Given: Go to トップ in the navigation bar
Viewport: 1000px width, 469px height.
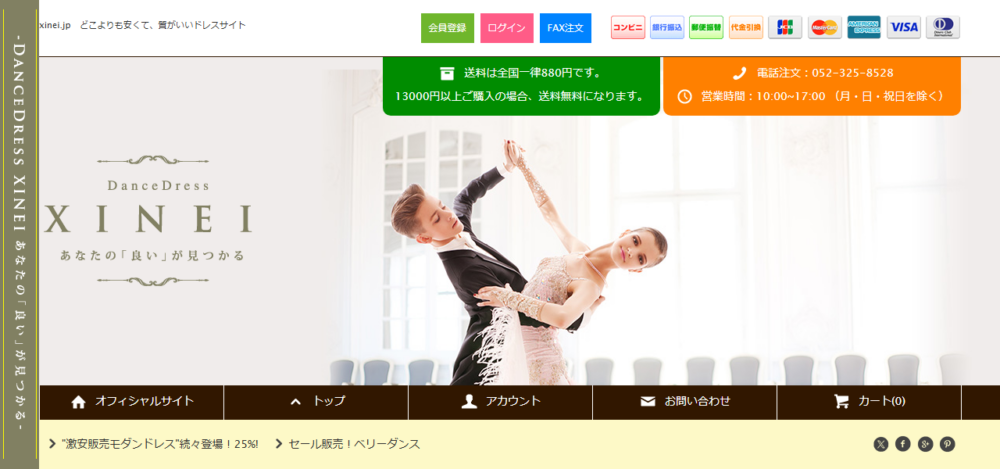Looking at the screenshot, I should [x=316, y=402].
